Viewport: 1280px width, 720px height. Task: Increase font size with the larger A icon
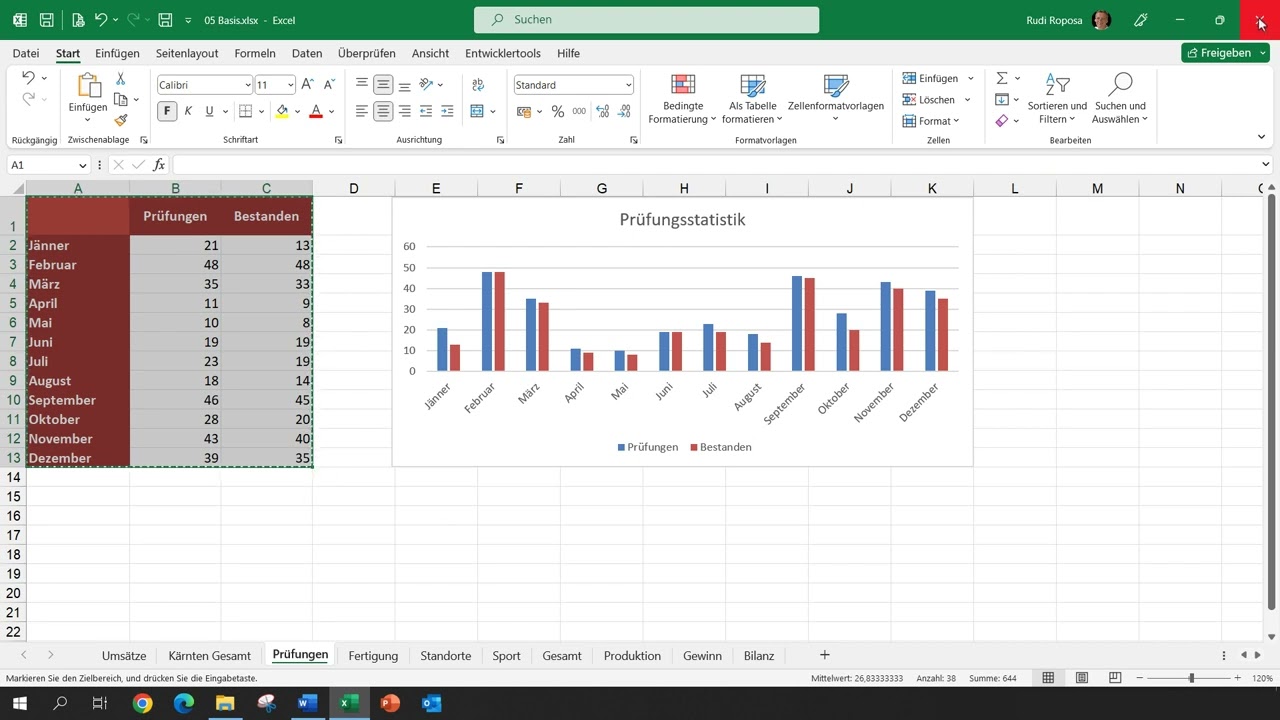[x=308, y=85]
